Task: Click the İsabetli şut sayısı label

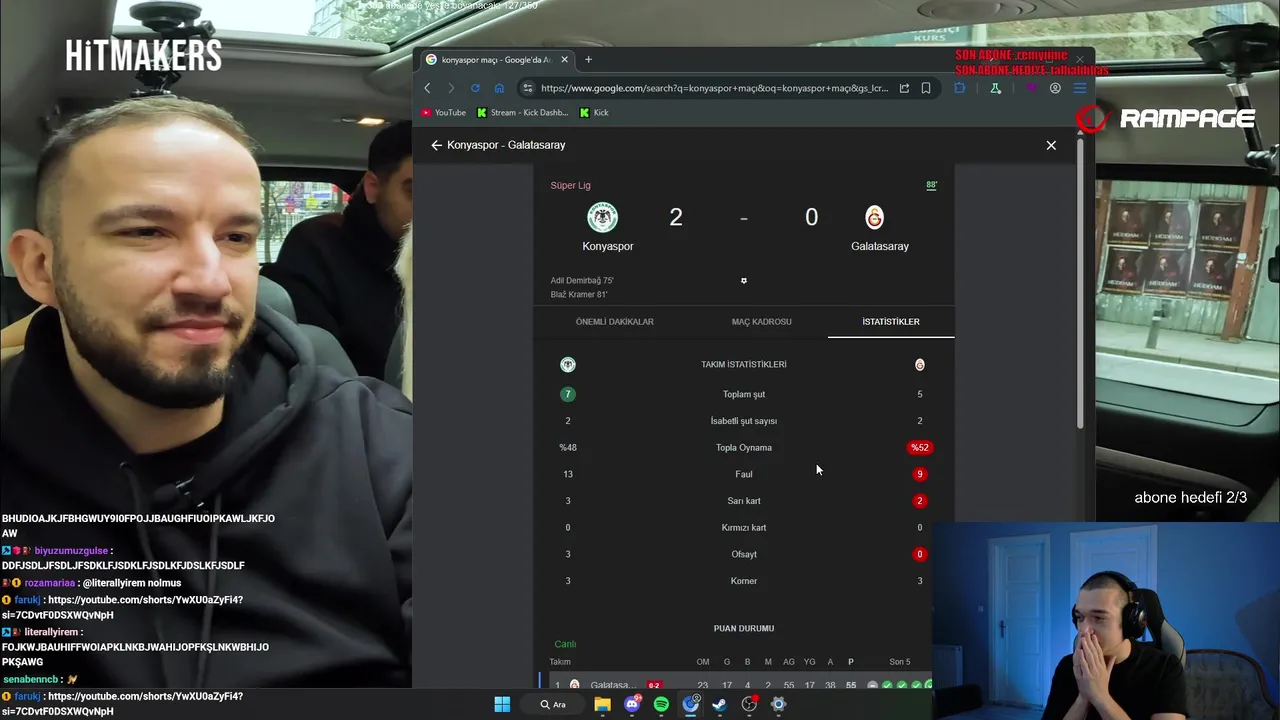Action: click(744, 421)
